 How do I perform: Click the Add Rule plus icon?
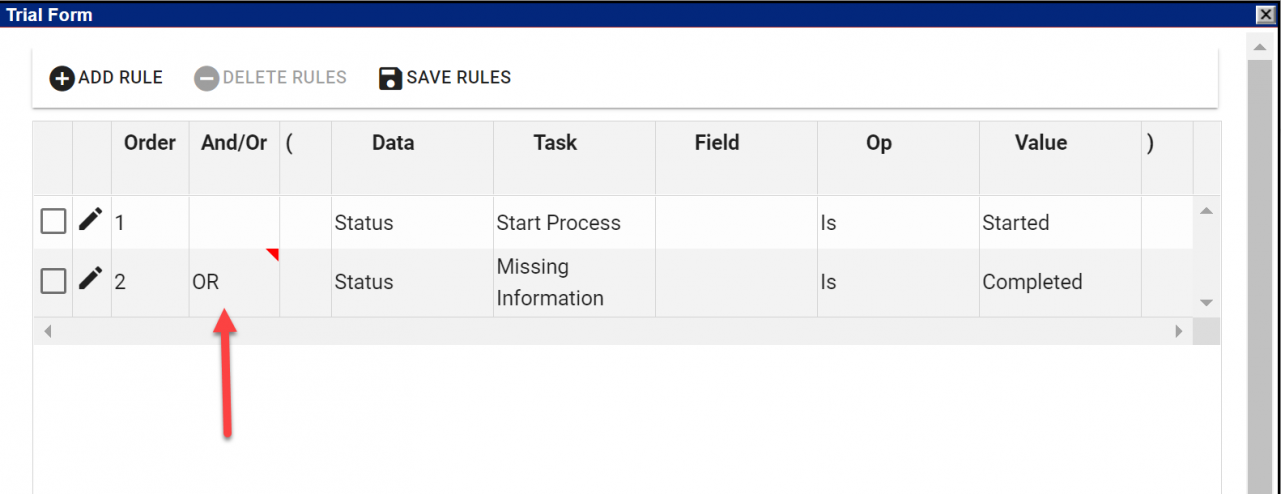click(62, 78)
